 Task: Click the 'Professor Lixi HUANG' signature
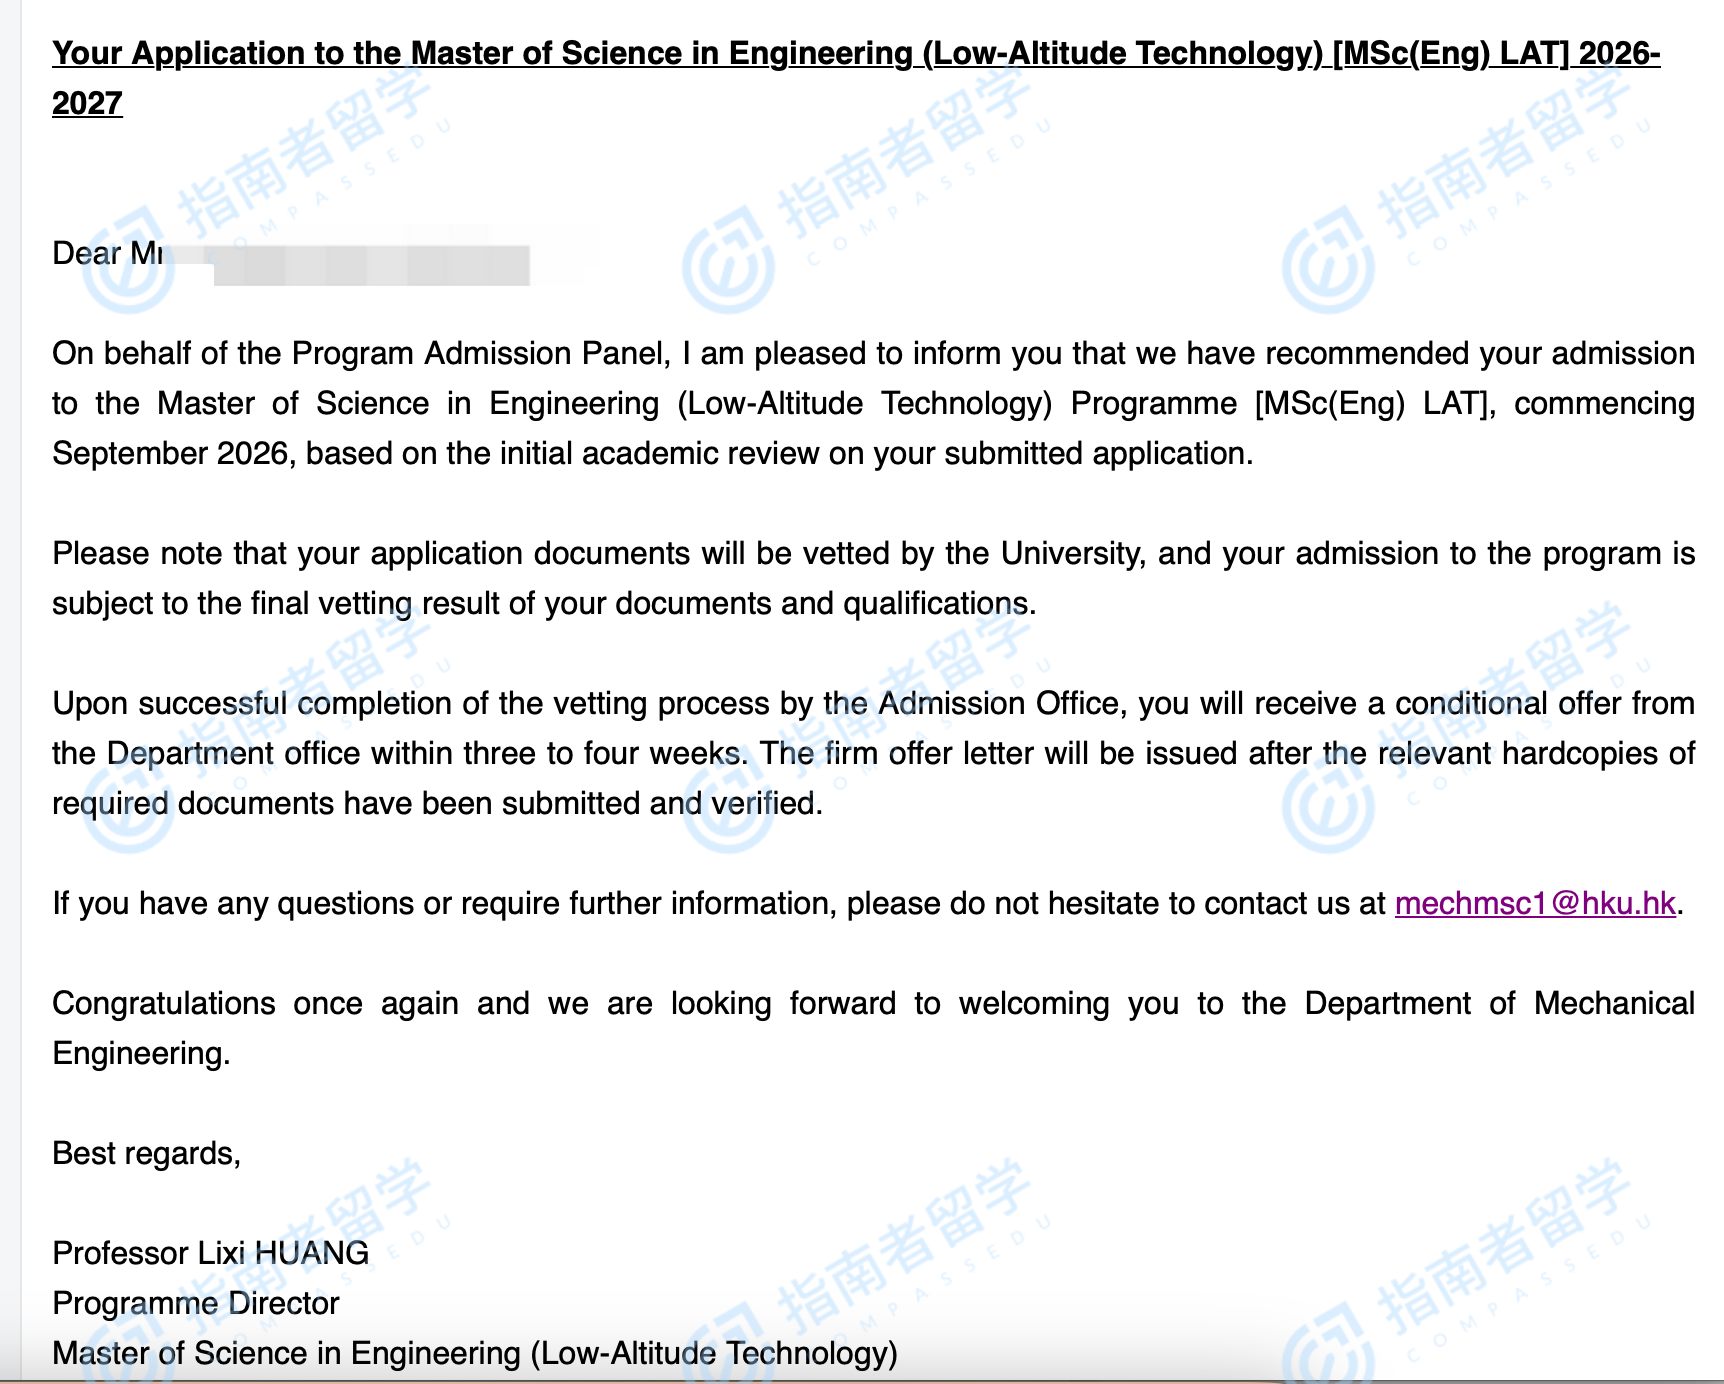210,1253
